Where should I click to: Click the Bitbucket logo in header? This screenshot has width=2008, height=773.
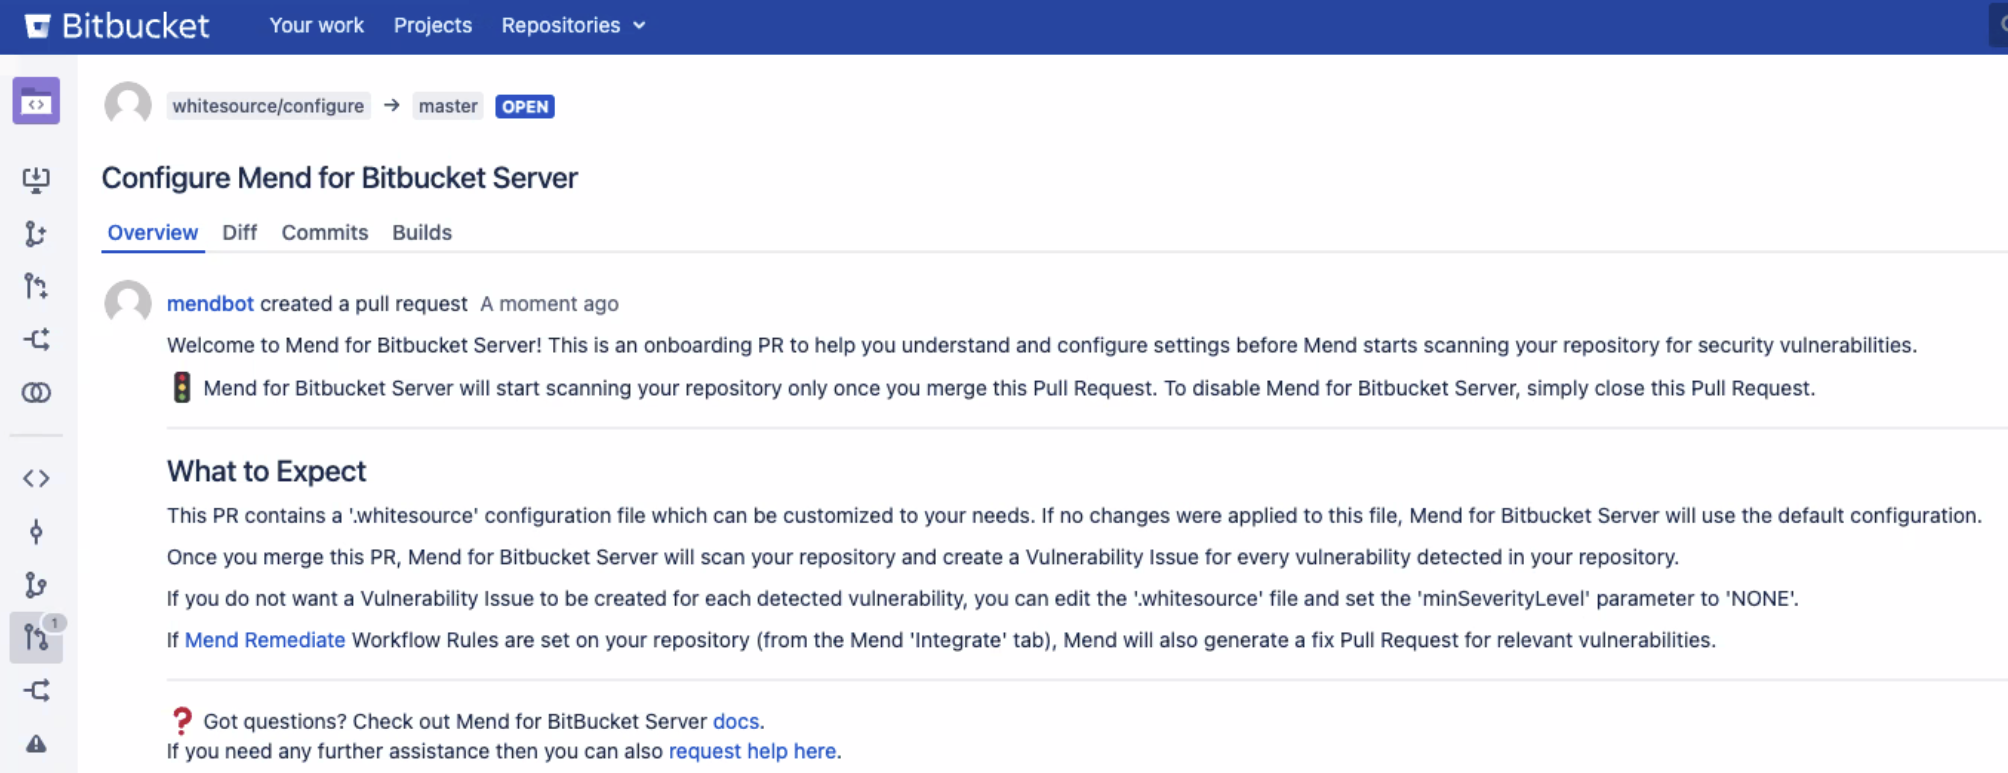[116, 26]
